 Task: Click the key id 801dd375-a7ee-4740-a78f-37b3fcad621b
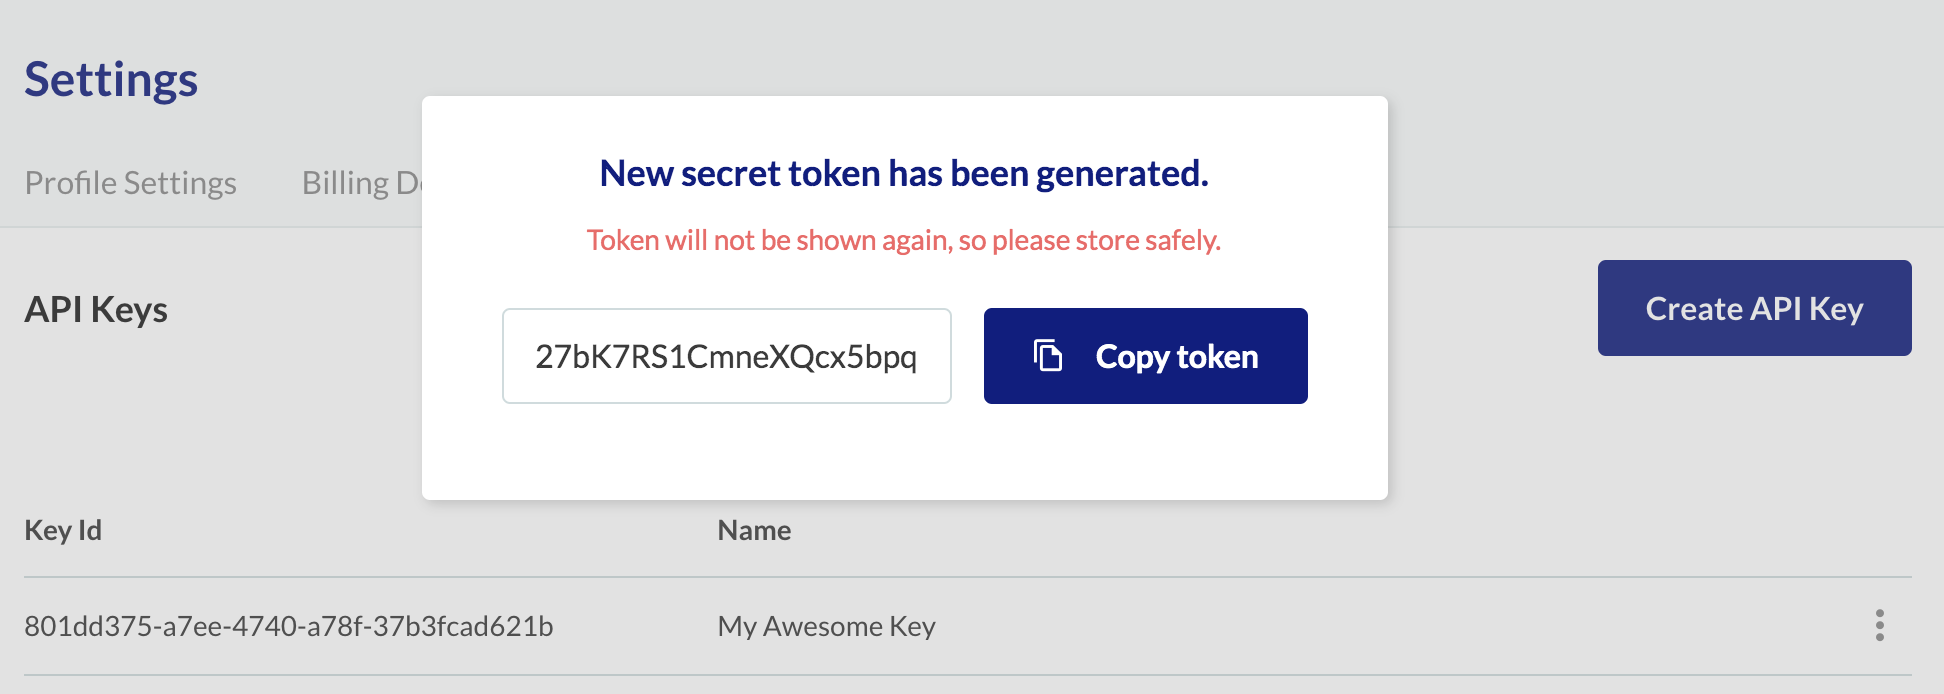[x=290, y=626]
